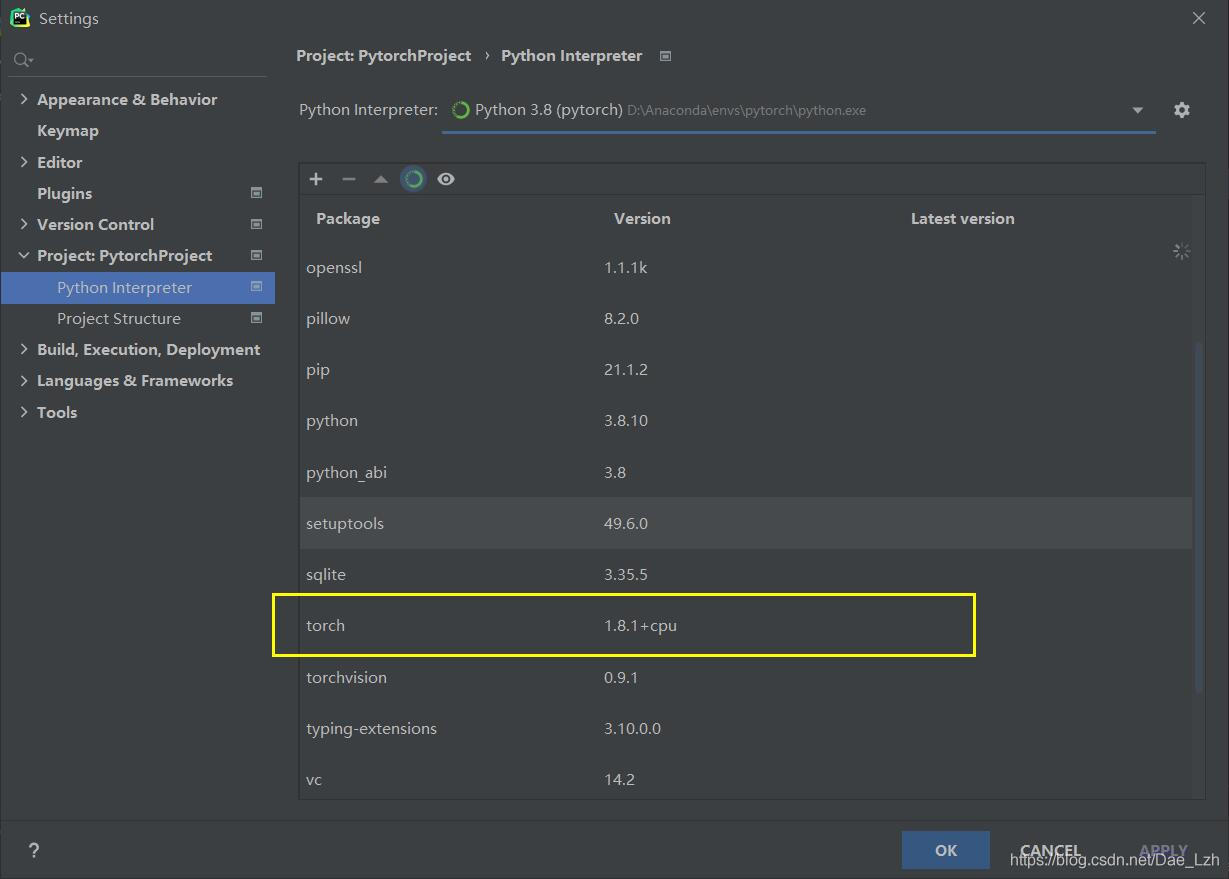Expand Build, Execution, Deployment section
This screenshot has height=879, width=1229.
click(24, 349)
